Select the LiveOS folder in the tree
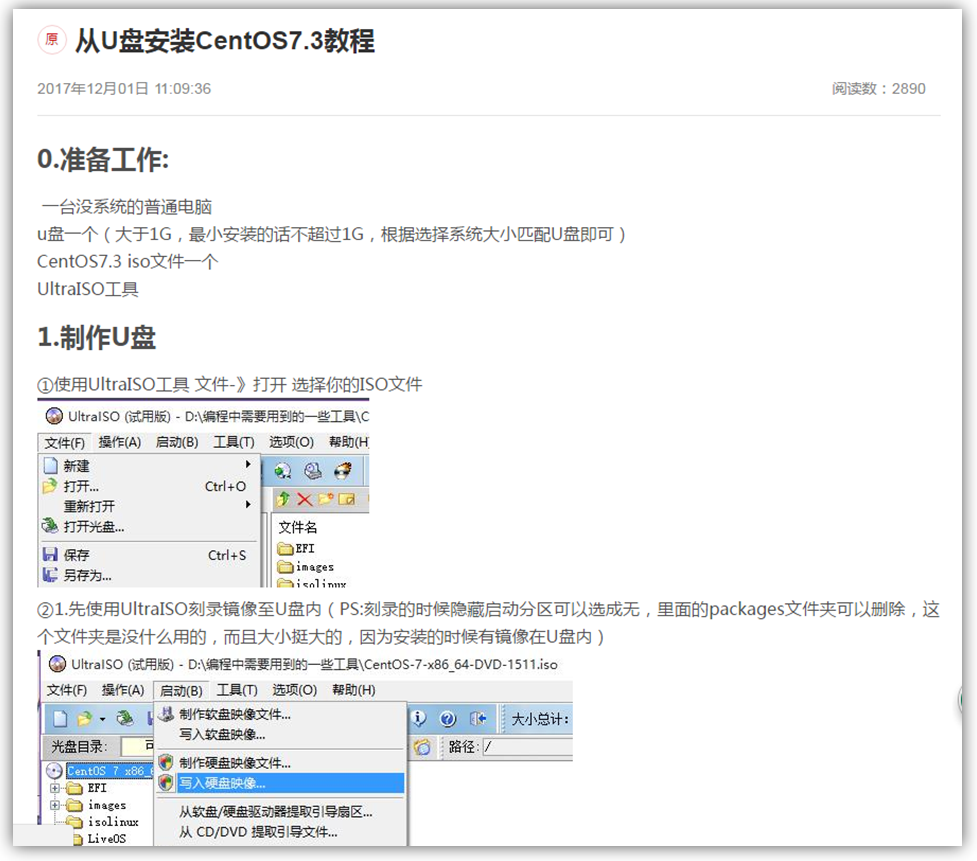The width and height of the screenshot is (977, 861). [x=101, y=839]
